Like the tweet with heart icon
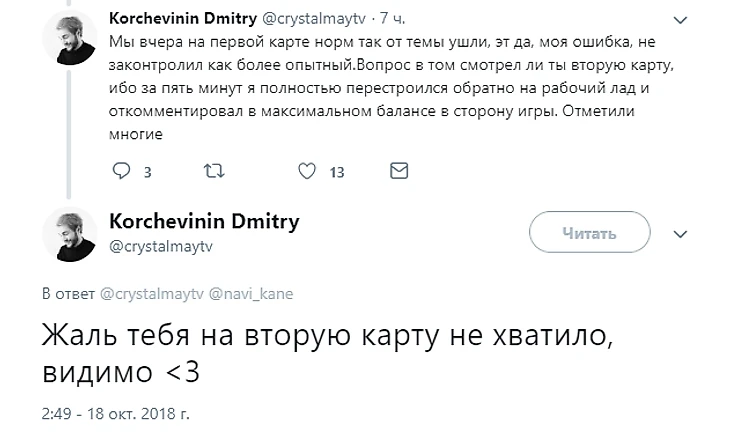 pyautogui.click(x=308, y=171)
